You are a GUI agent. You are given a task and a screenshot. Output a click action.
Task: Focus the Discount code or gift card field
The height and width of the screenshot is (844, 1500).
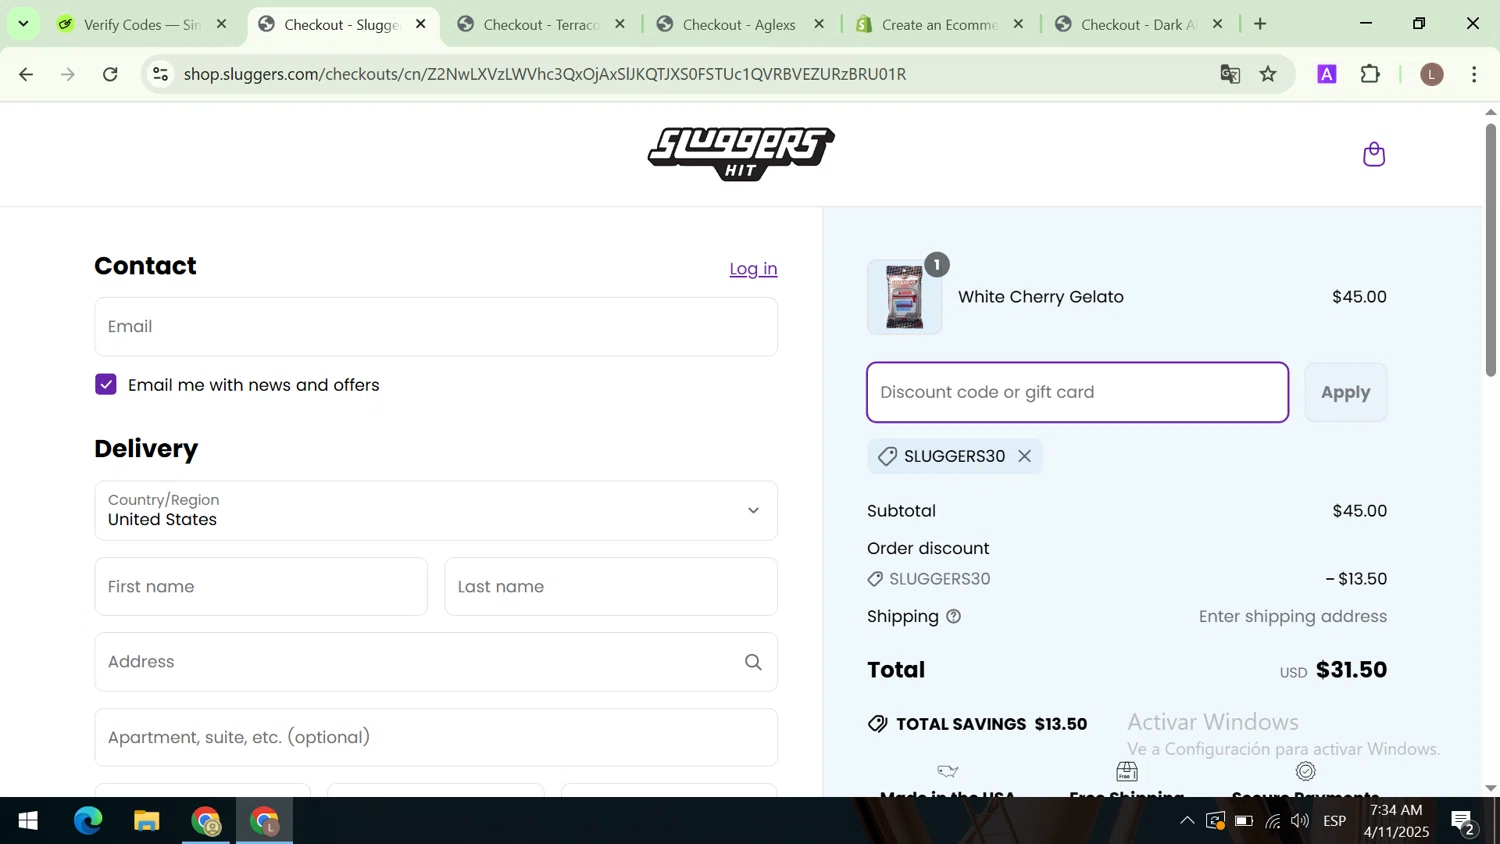(1077, 392)
